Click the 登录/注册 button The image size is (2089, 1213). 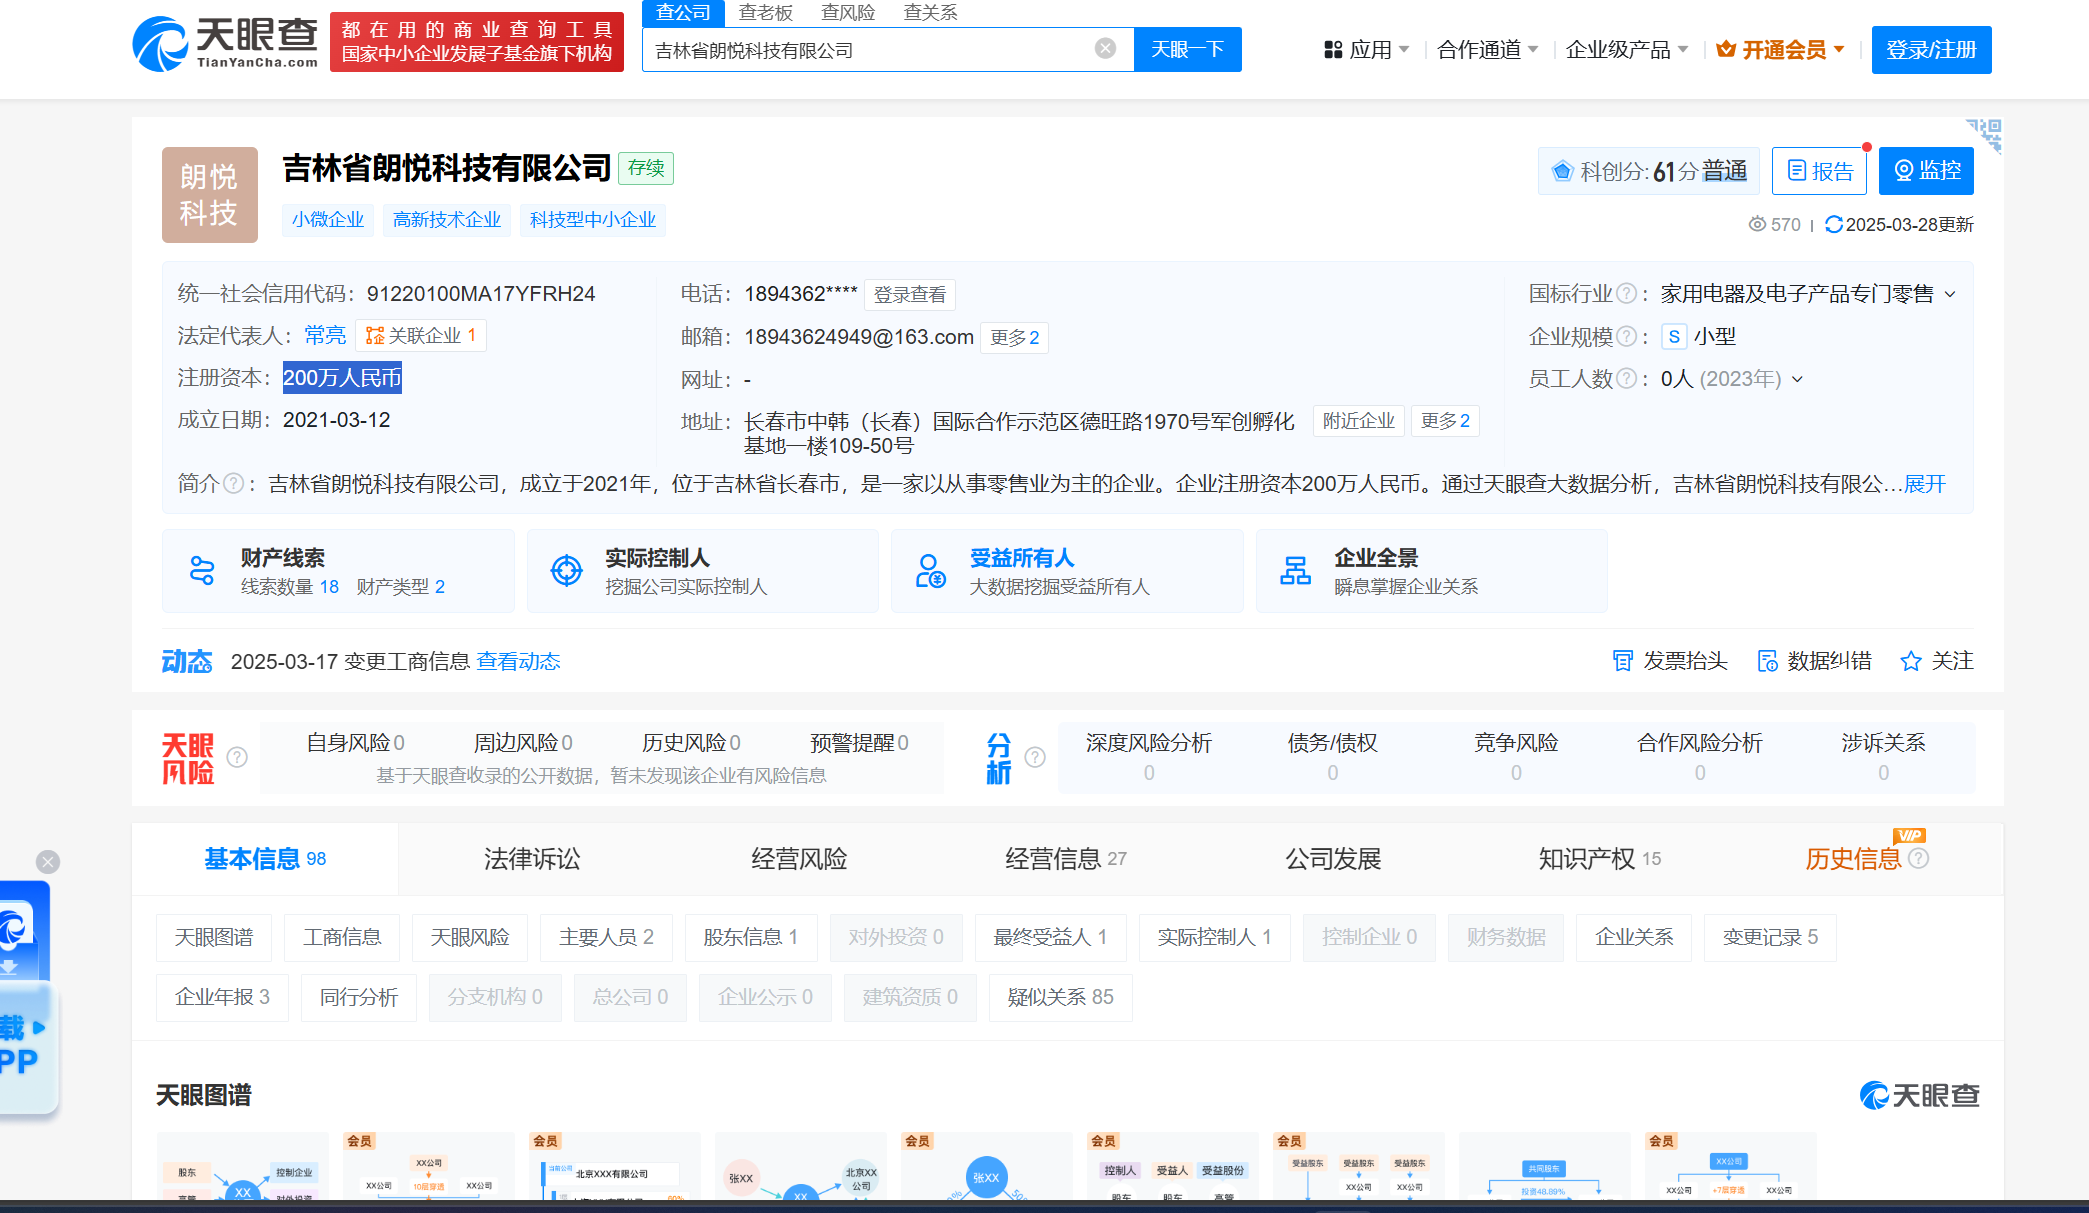[1931, 49]
